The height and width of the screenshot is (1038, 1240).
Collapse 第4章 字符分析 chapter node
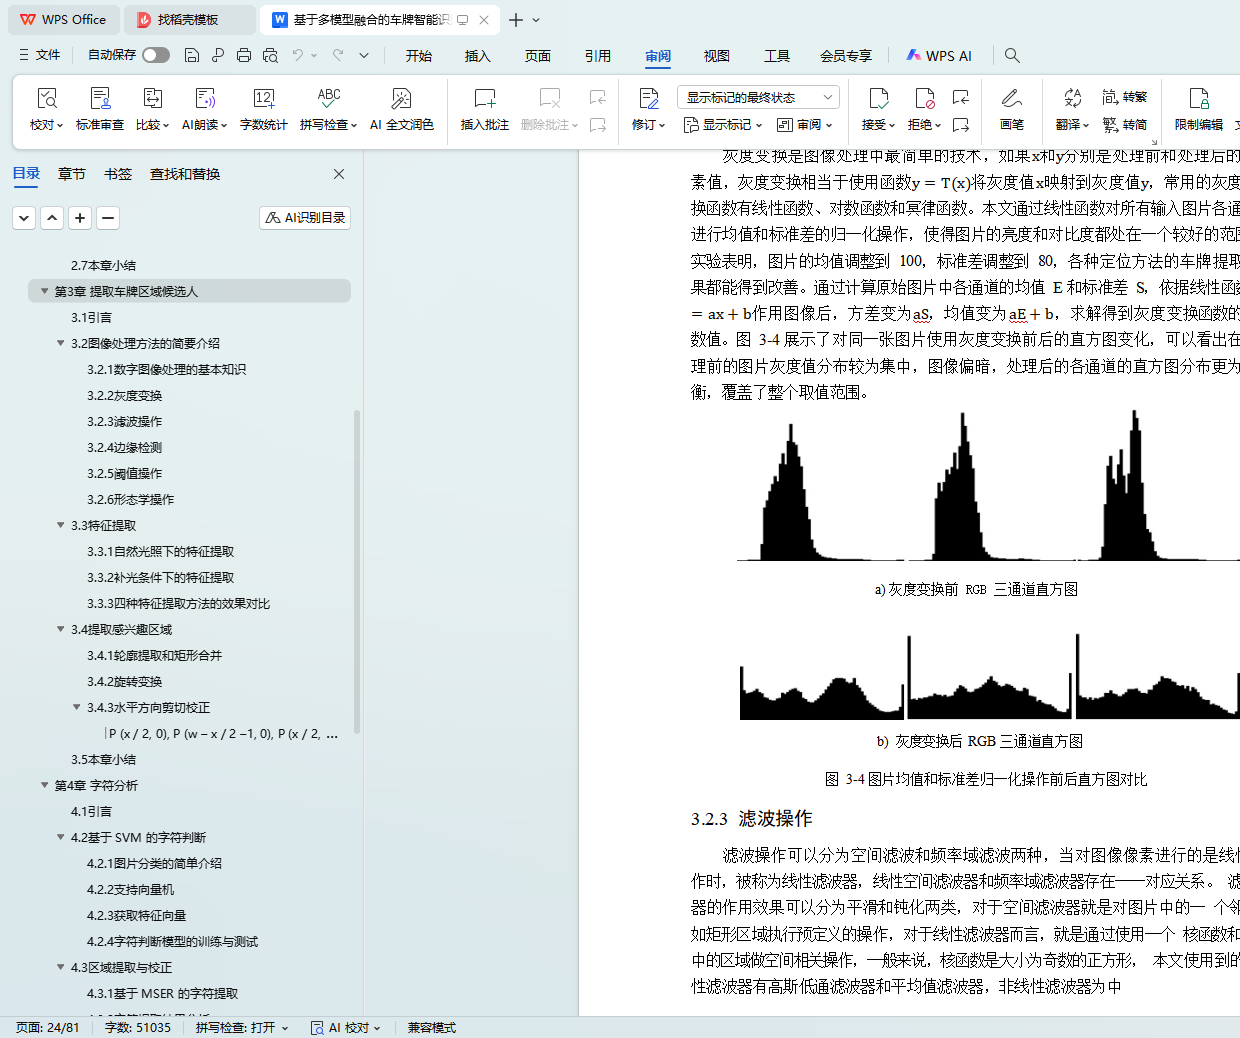point(45,785)
